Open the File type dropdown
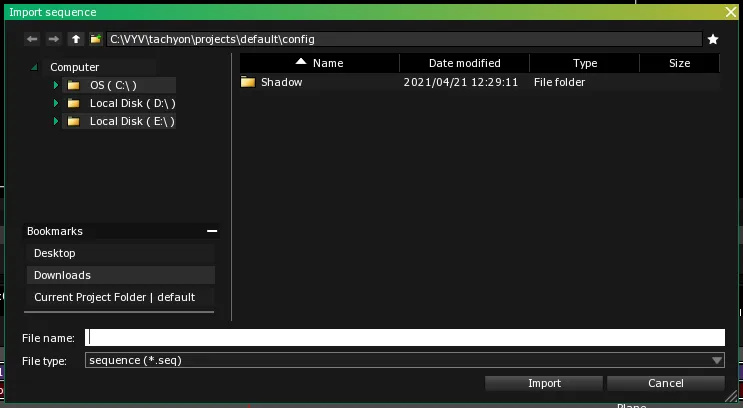Viewport: 743px width, 408px height. point(405,360)
